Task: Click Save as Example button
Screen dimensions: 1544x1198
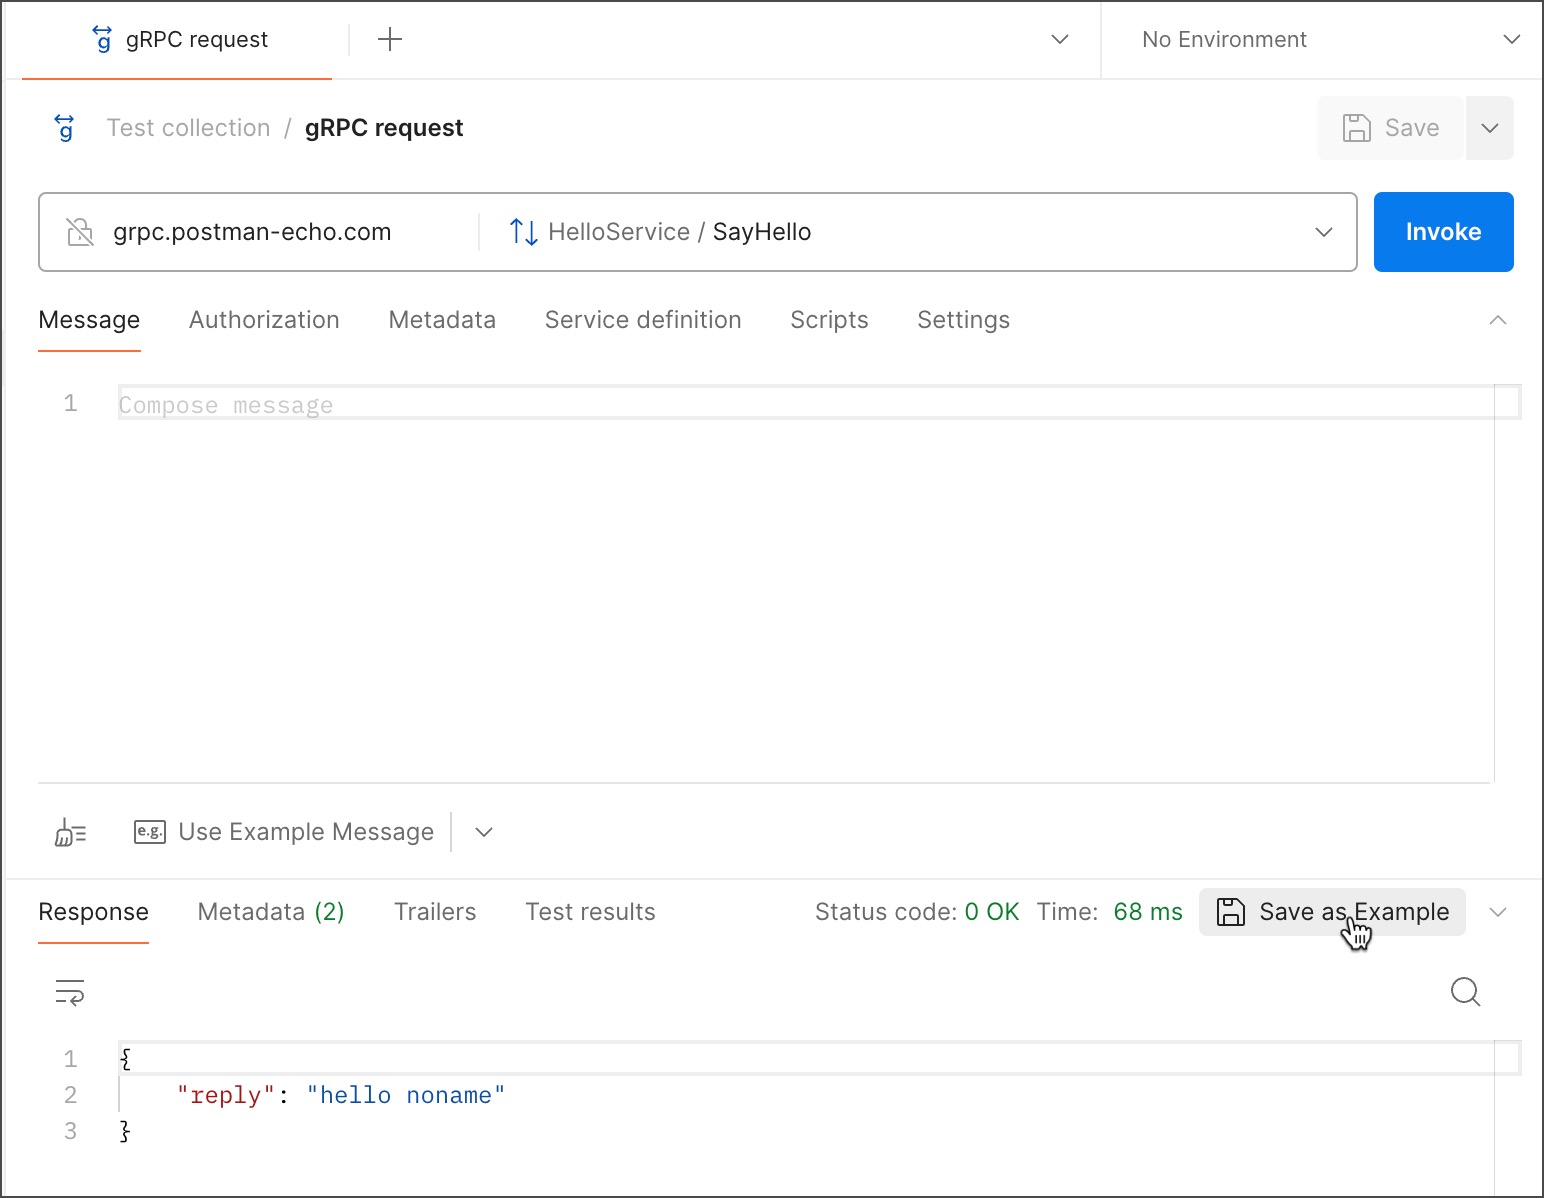Action: coord(1332,912)
